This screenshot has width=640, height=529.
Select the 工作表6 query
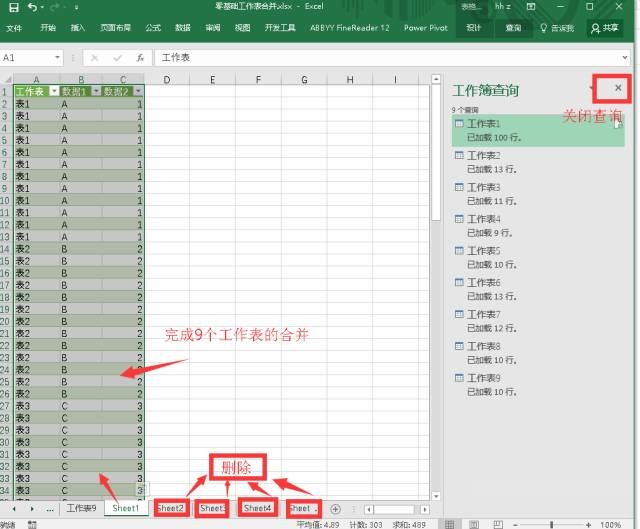point(538,289)
